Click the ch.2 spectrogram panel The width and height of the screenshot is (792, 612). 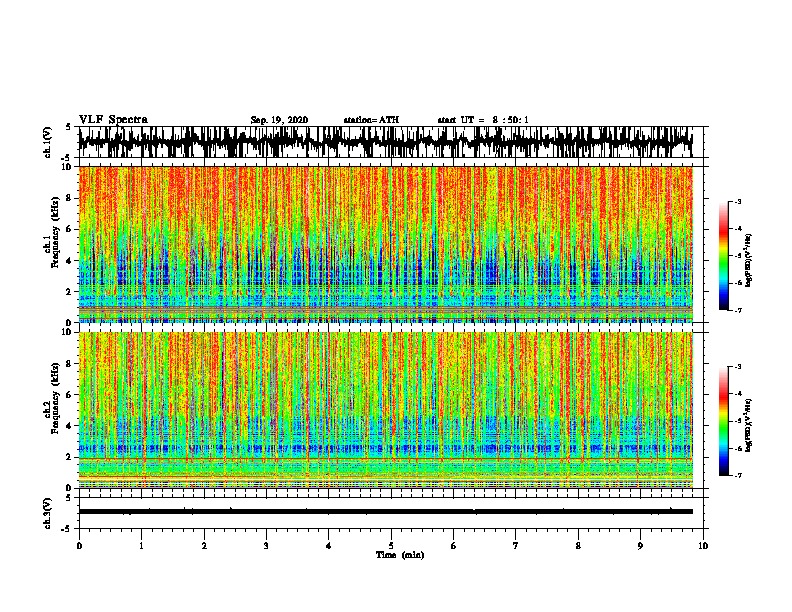coord(386,410)
